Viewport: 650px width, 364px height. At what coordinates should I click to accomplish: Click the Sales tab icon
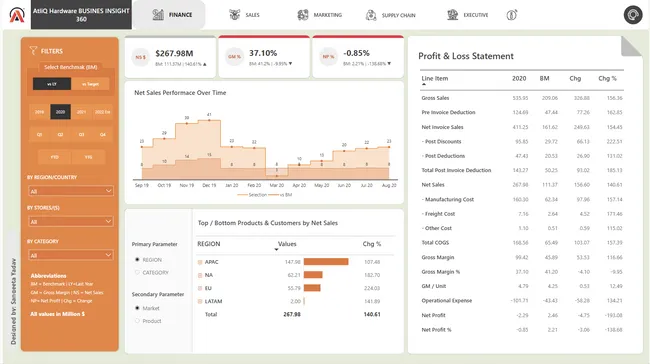[235, 15]
